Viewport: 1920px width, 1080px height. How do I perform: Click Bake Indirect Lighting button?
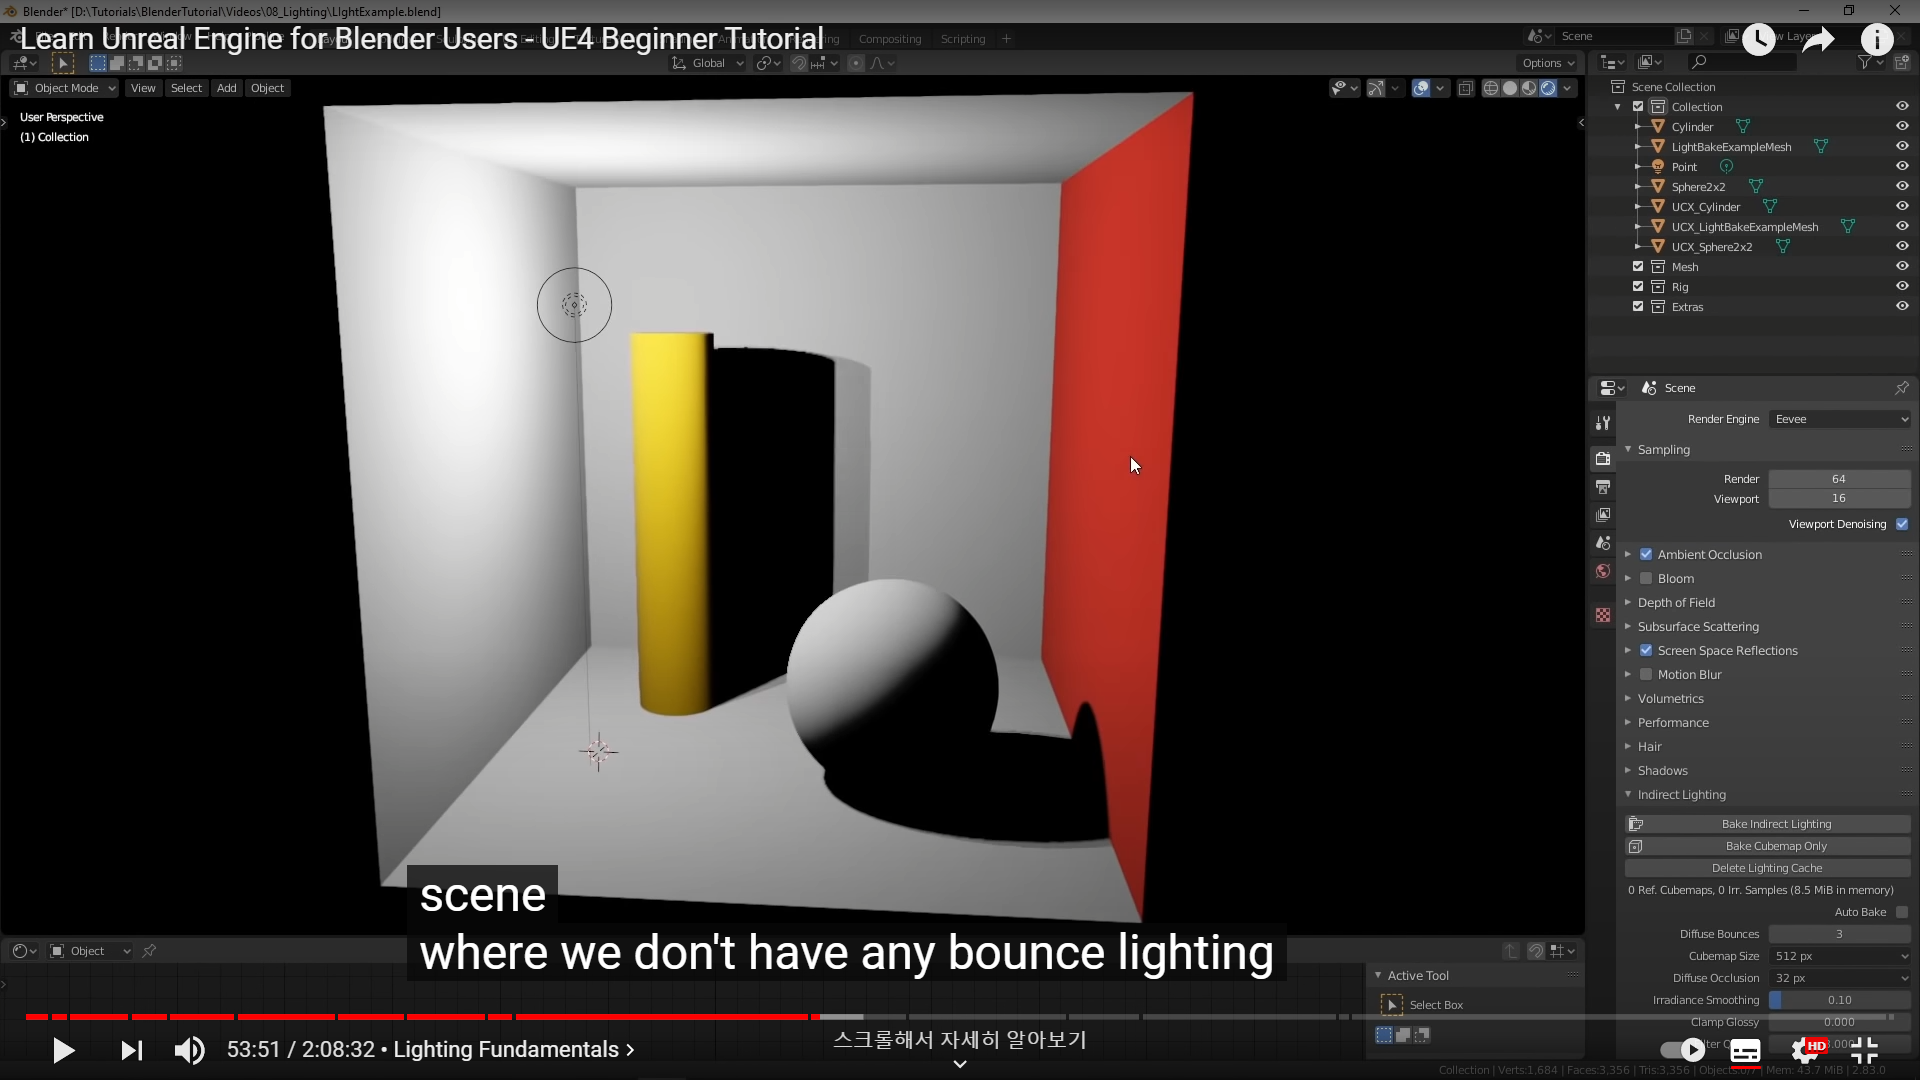(x=1776, y=824)
